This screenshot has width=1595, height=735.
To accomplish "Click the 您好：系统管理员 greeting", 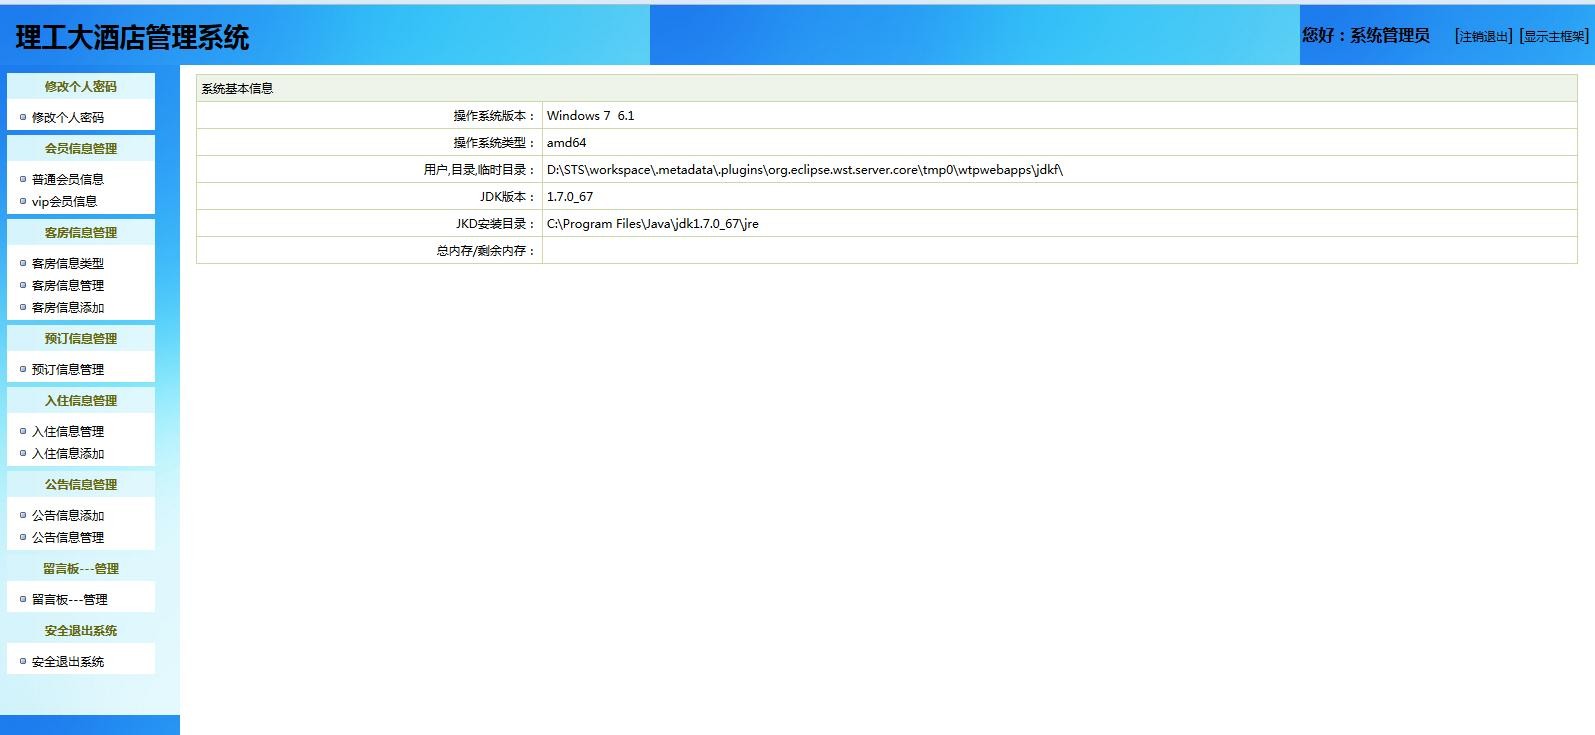I will coord(1366,36).
